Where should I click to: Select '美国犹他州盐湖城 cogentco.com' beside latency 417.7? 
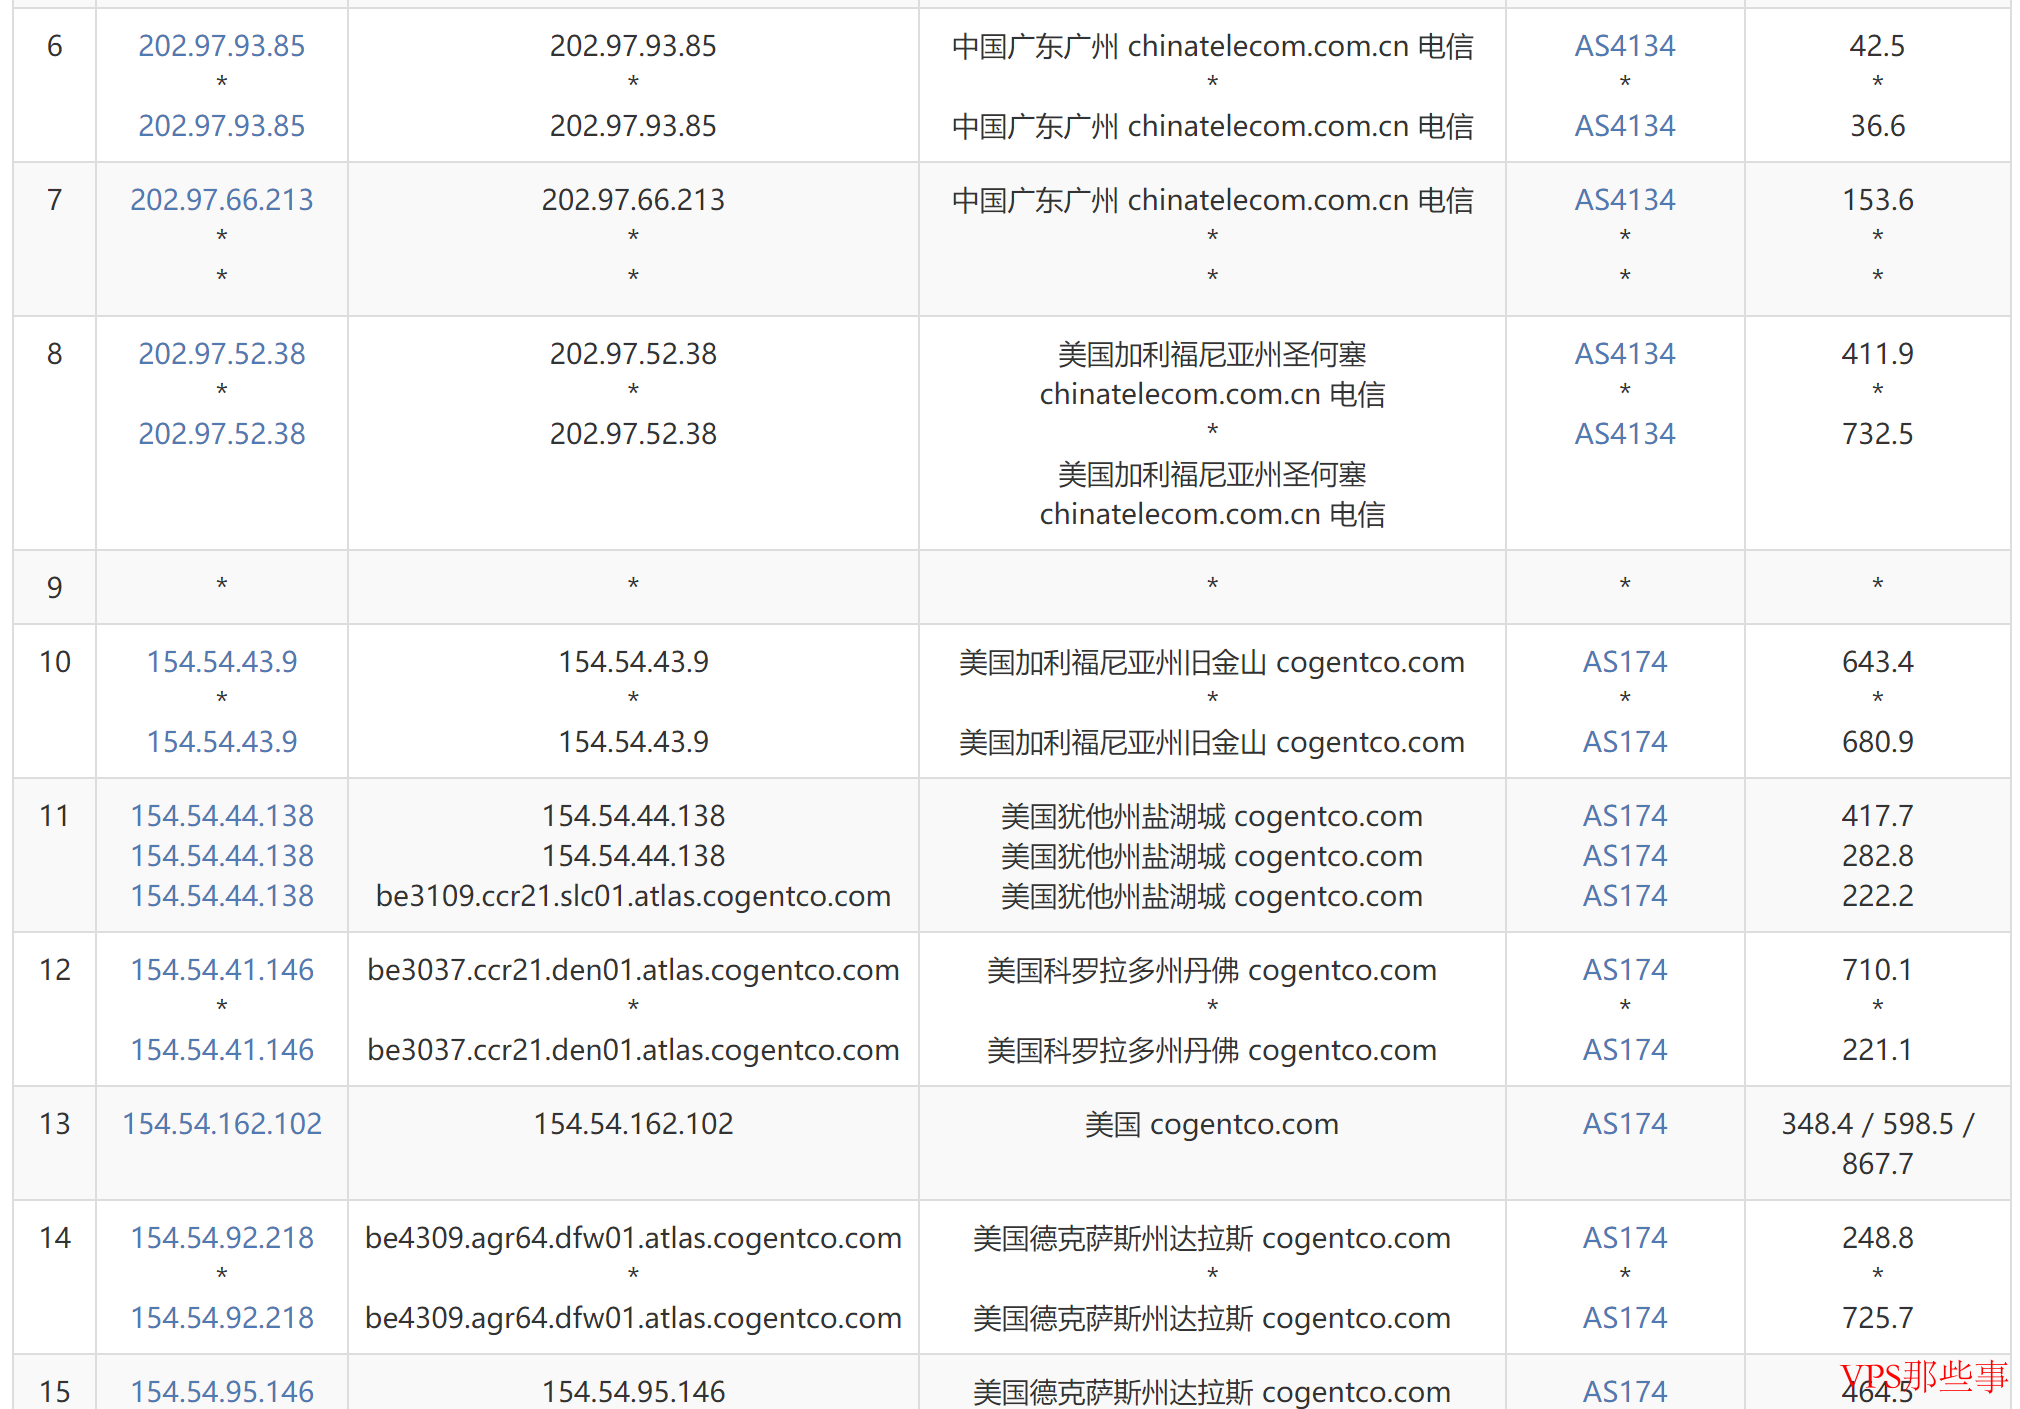1212,816
